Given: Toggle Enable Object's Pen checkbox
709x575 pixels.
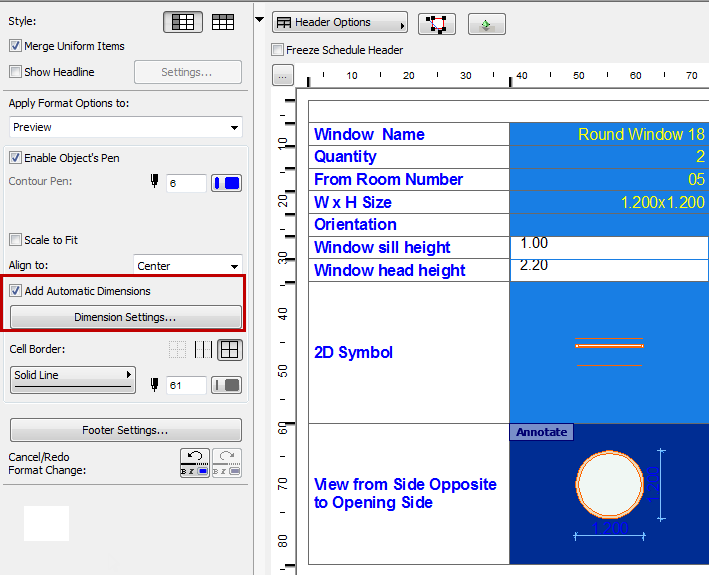Looking at the screenshot, I should click(15, 157).
